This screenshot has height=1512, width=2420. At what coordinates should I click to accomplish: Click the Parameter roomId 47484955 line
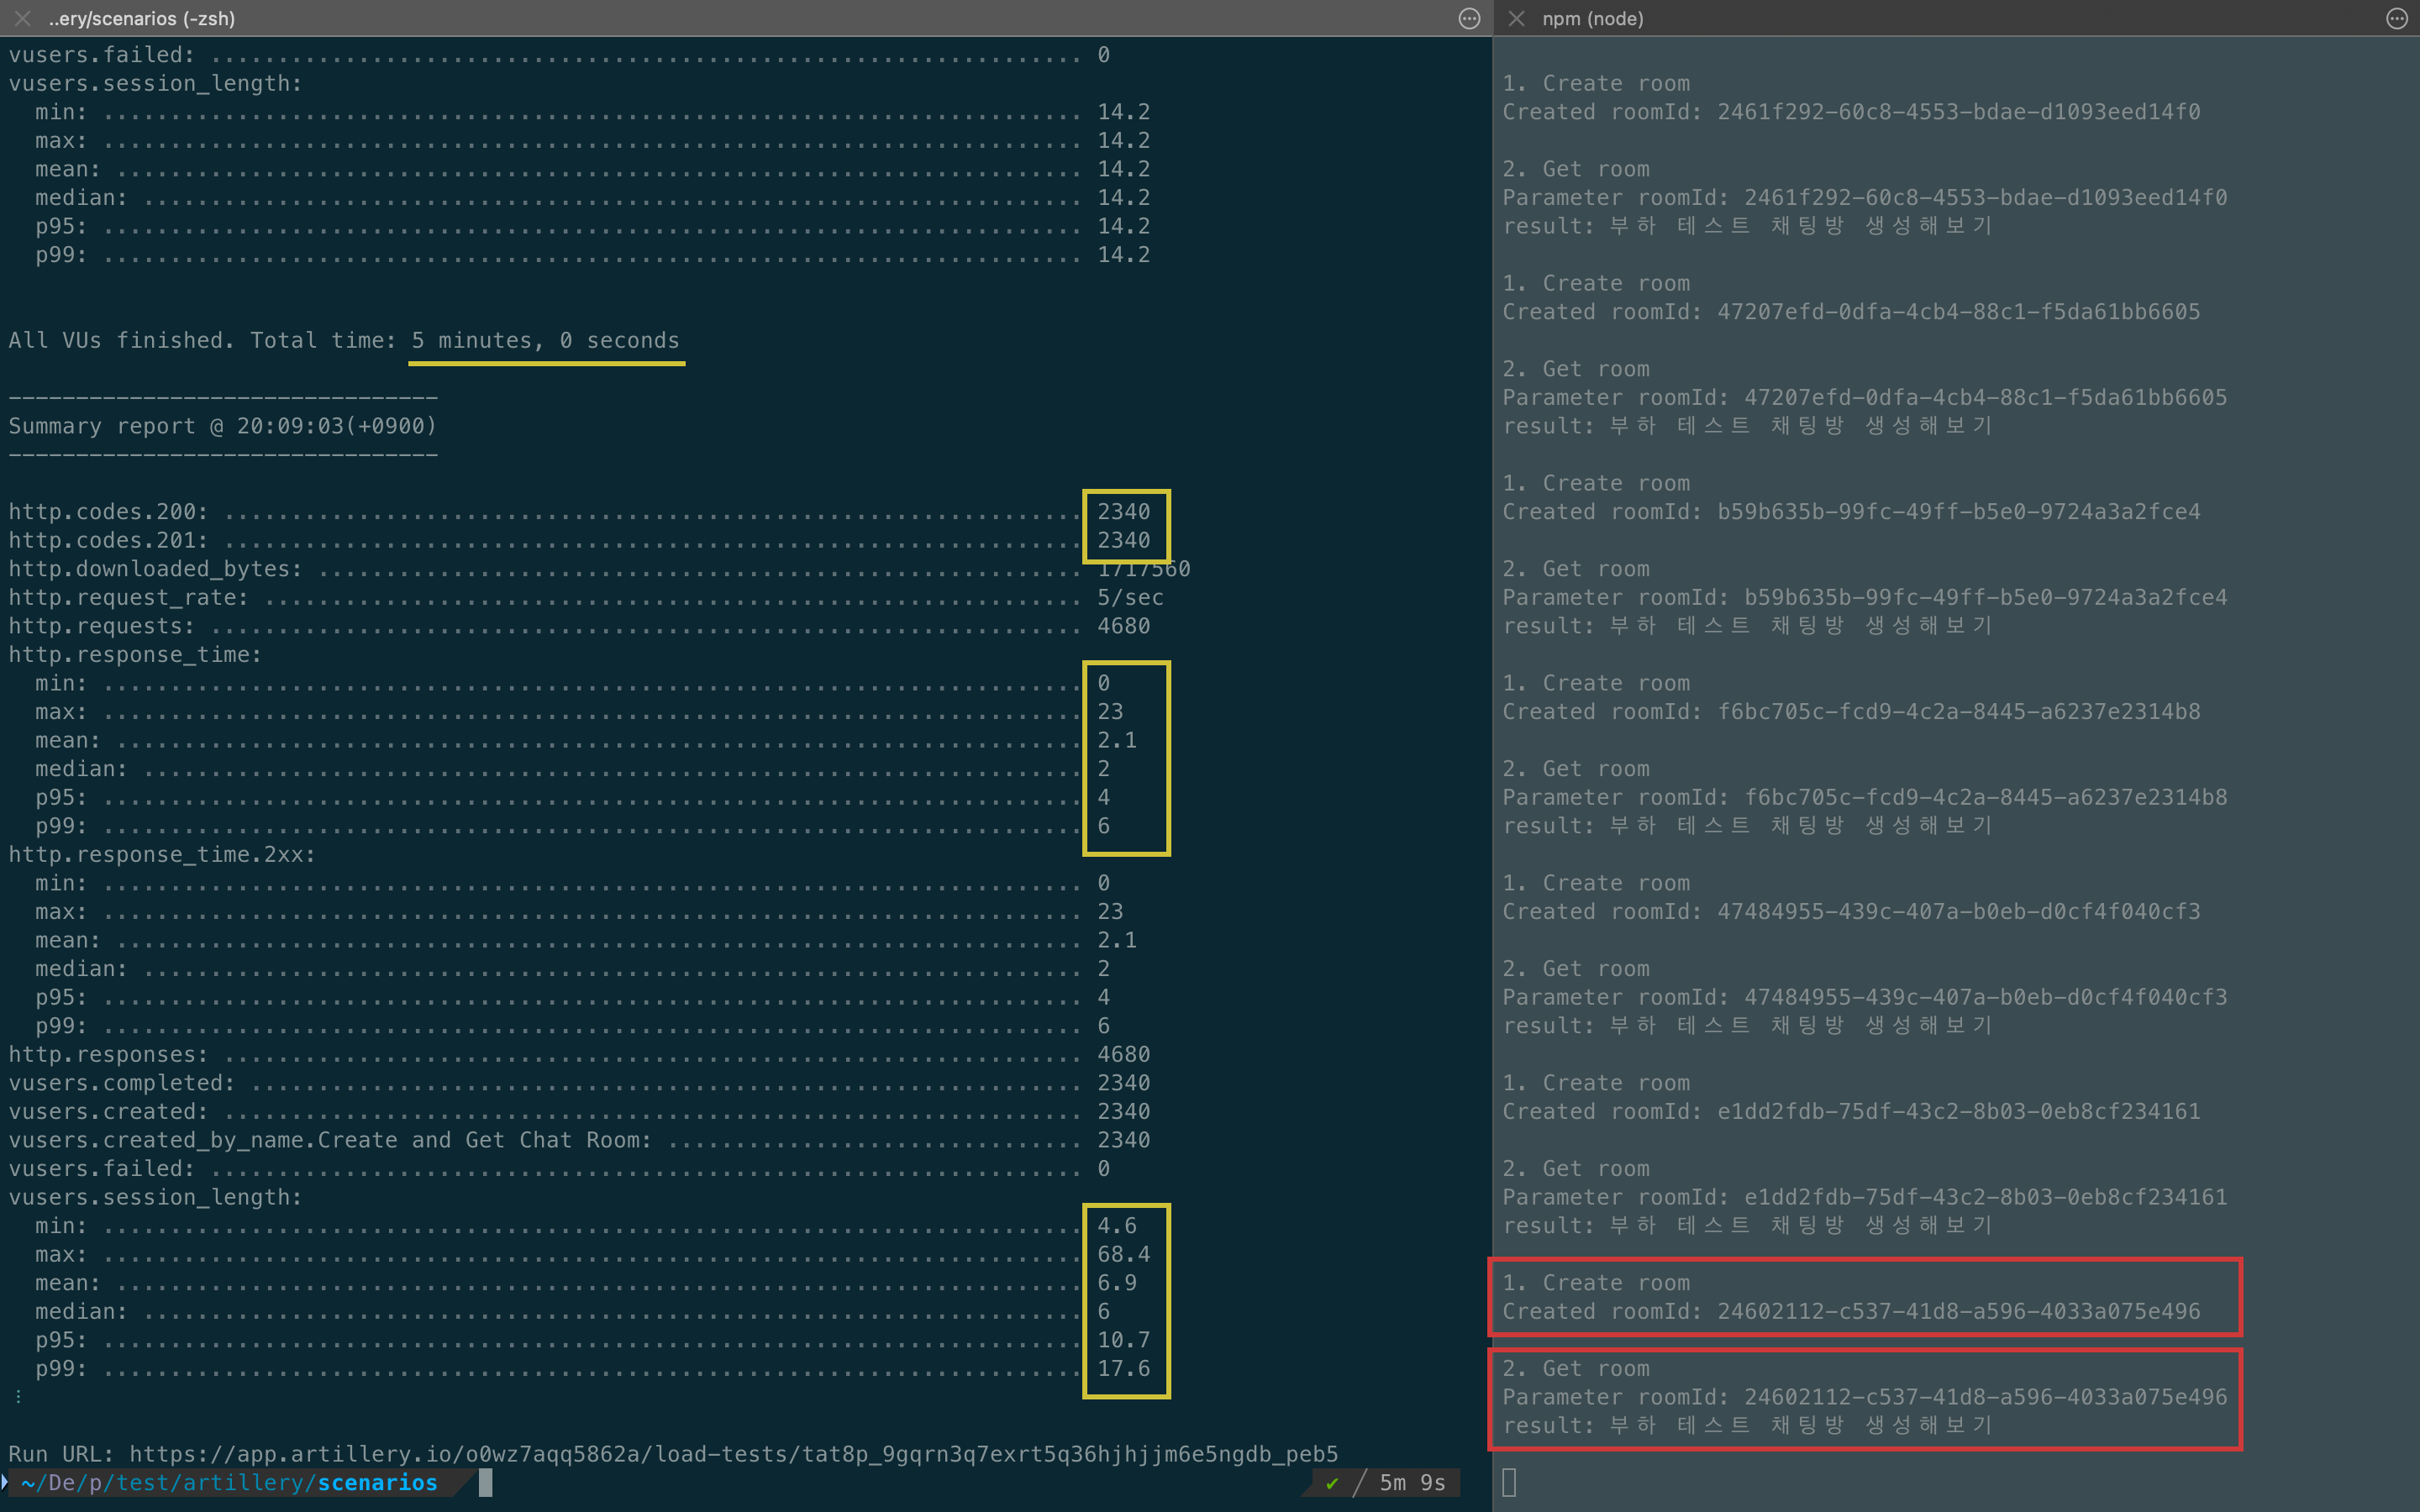pos(1865,997)
